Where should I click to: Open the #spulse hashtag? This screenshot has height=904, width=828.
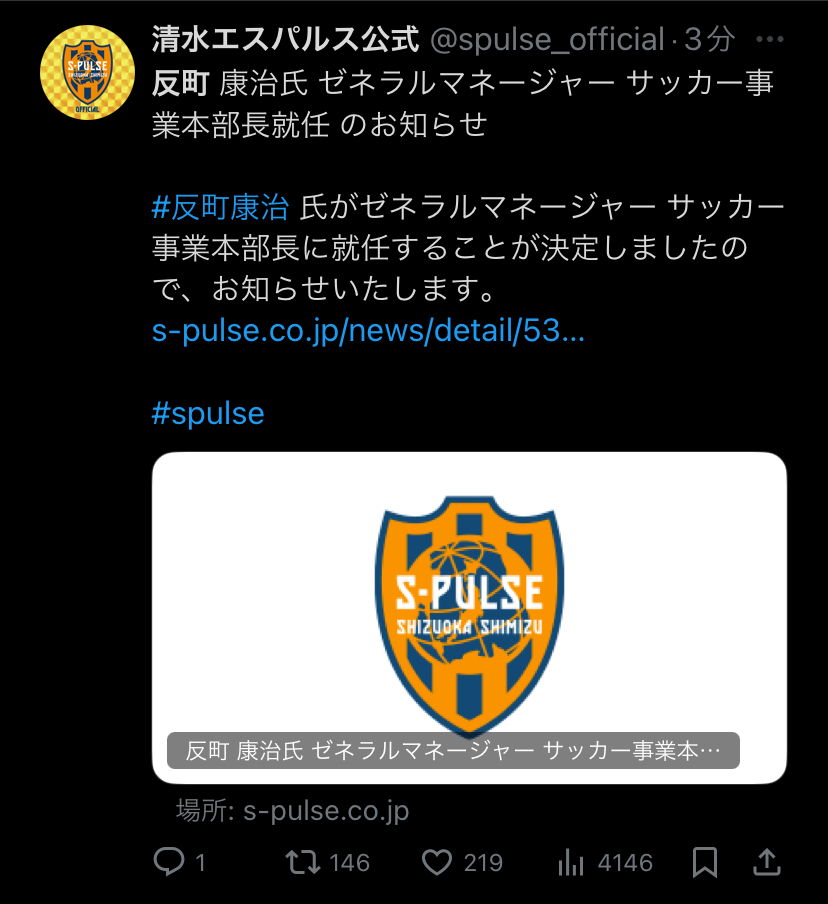[208, 413]
